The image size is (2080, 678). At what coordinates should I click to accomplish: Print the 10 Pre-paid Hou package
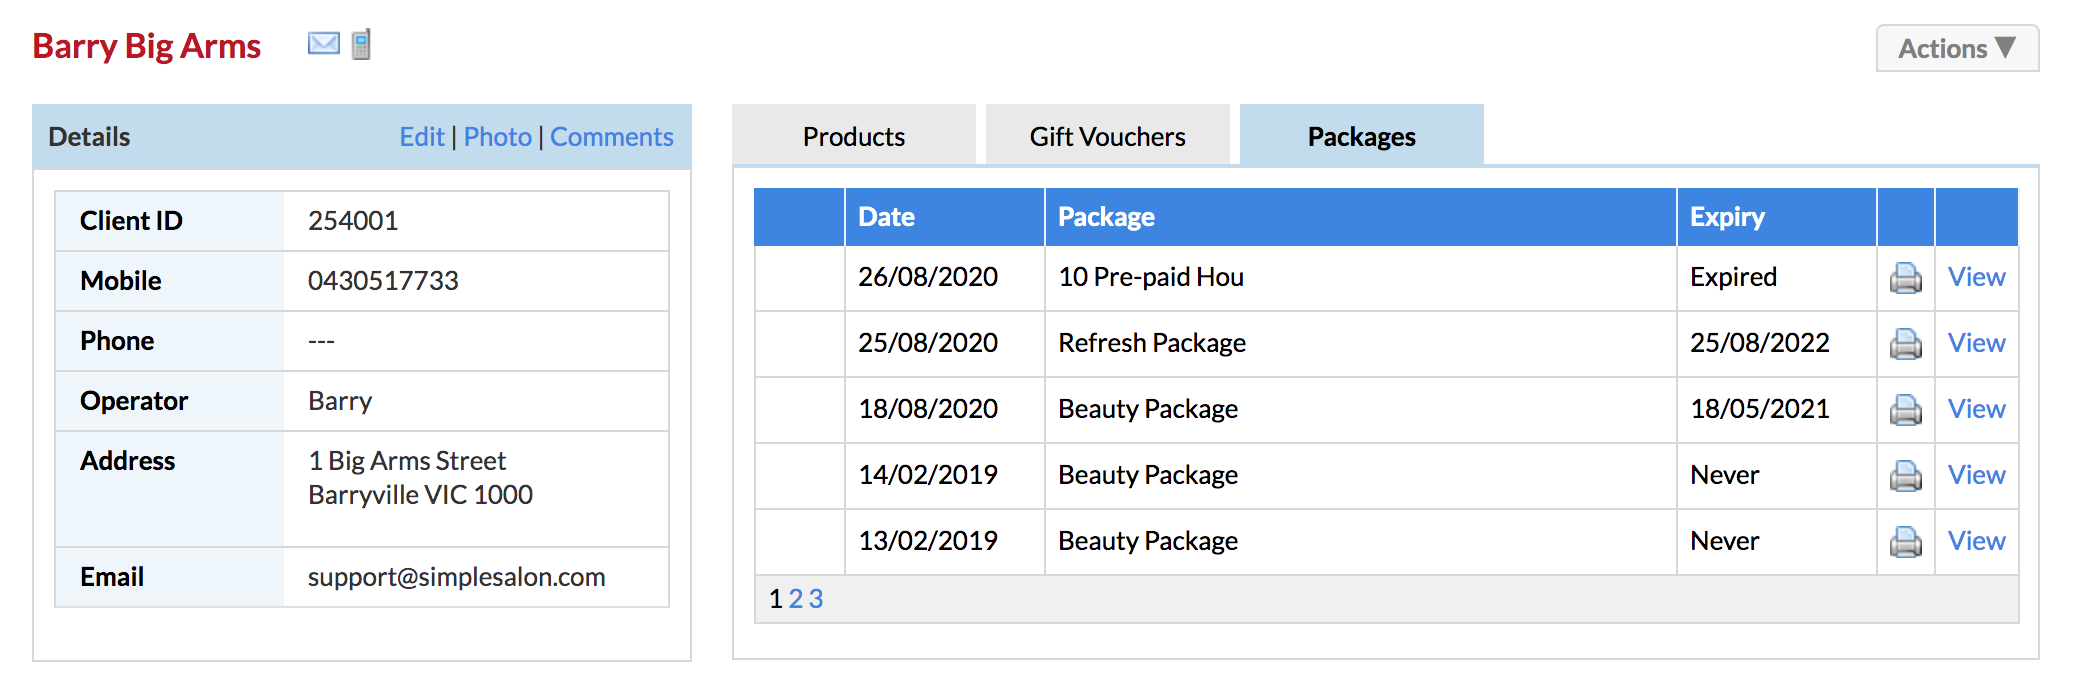[x=1905, y=278]
